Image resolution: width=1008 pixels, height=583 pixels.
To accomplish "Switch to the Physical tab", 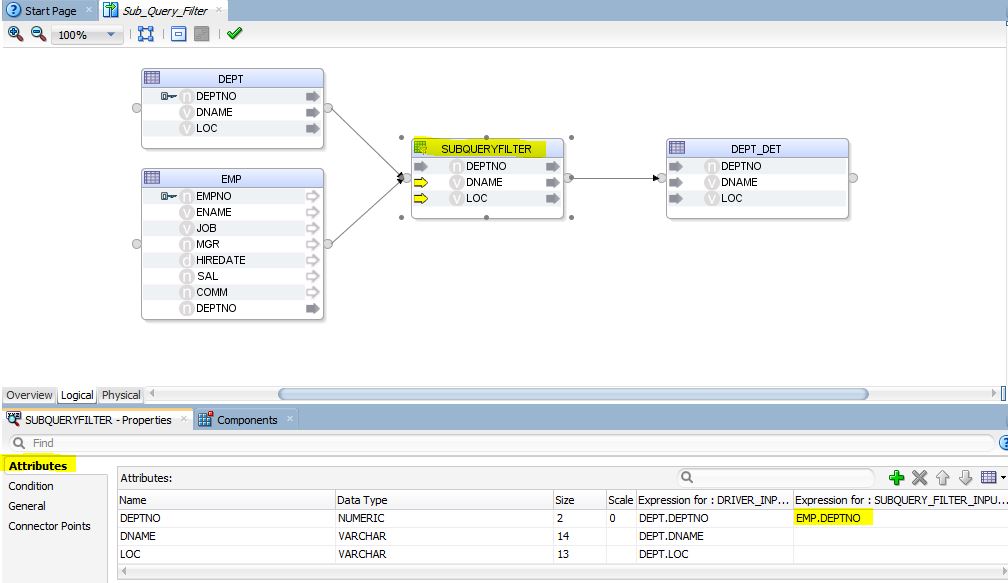I will (120, 395).
